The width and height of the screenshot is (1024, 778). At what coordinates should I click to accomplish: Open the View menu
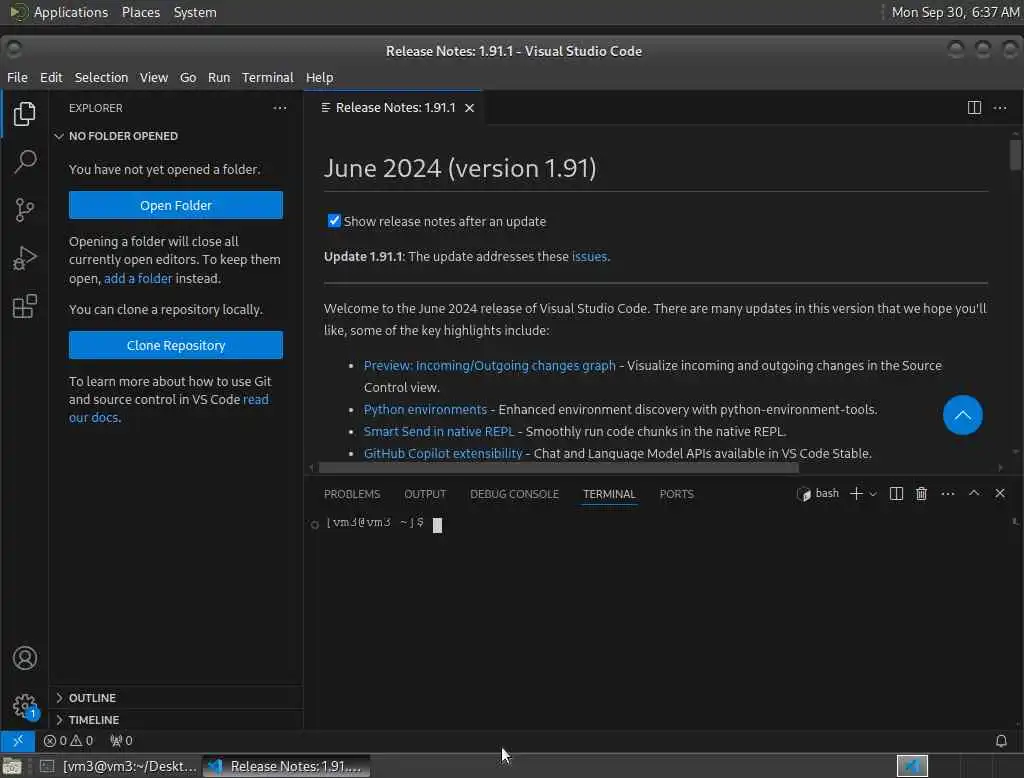[153, 77]
